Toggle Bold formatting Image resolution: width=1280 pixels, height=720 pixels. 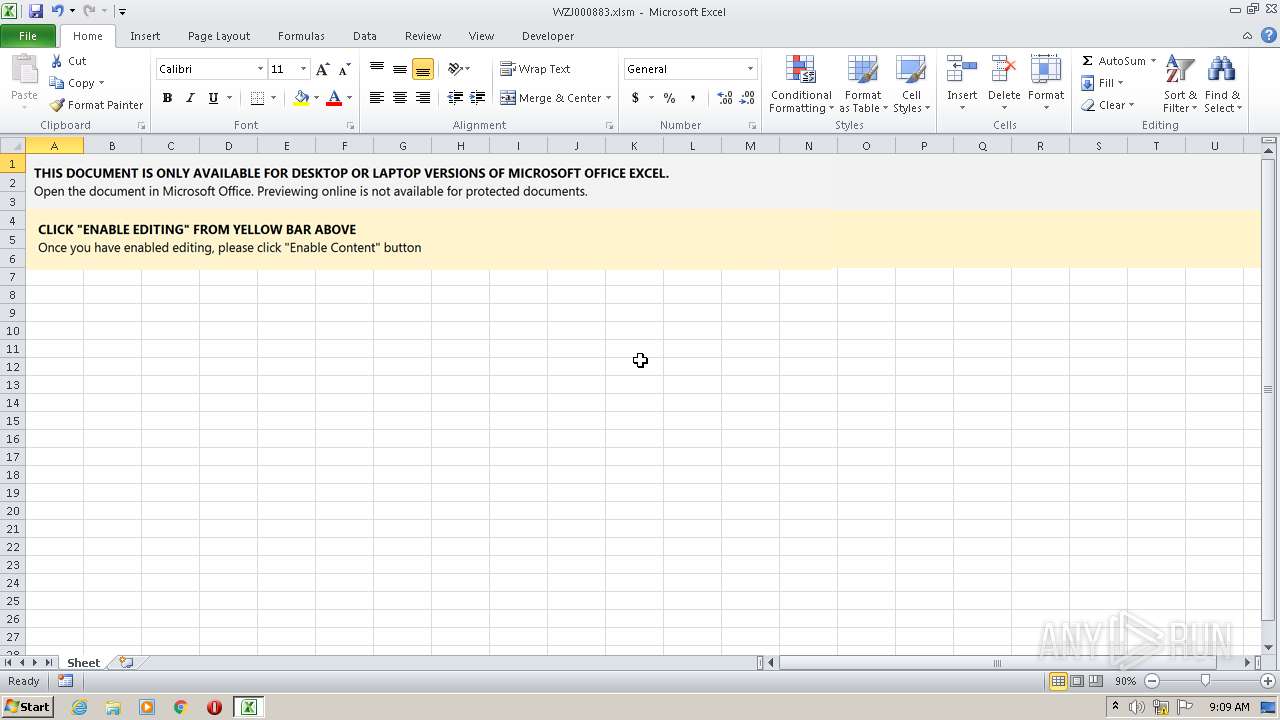(x=167, y=98)
